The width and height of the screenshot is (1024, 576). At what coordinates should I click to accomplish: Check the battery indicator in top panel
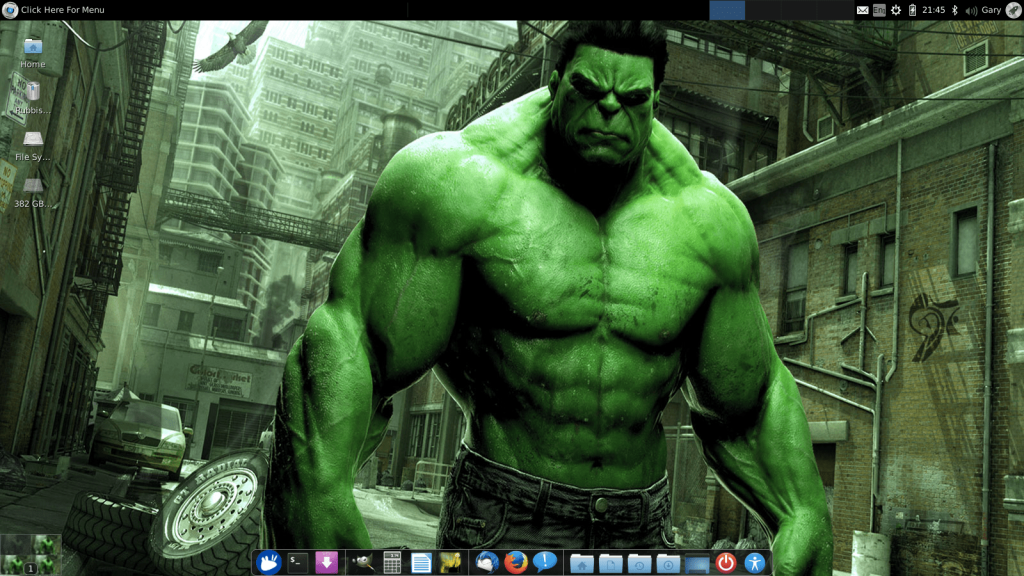[x=912, y=10]
